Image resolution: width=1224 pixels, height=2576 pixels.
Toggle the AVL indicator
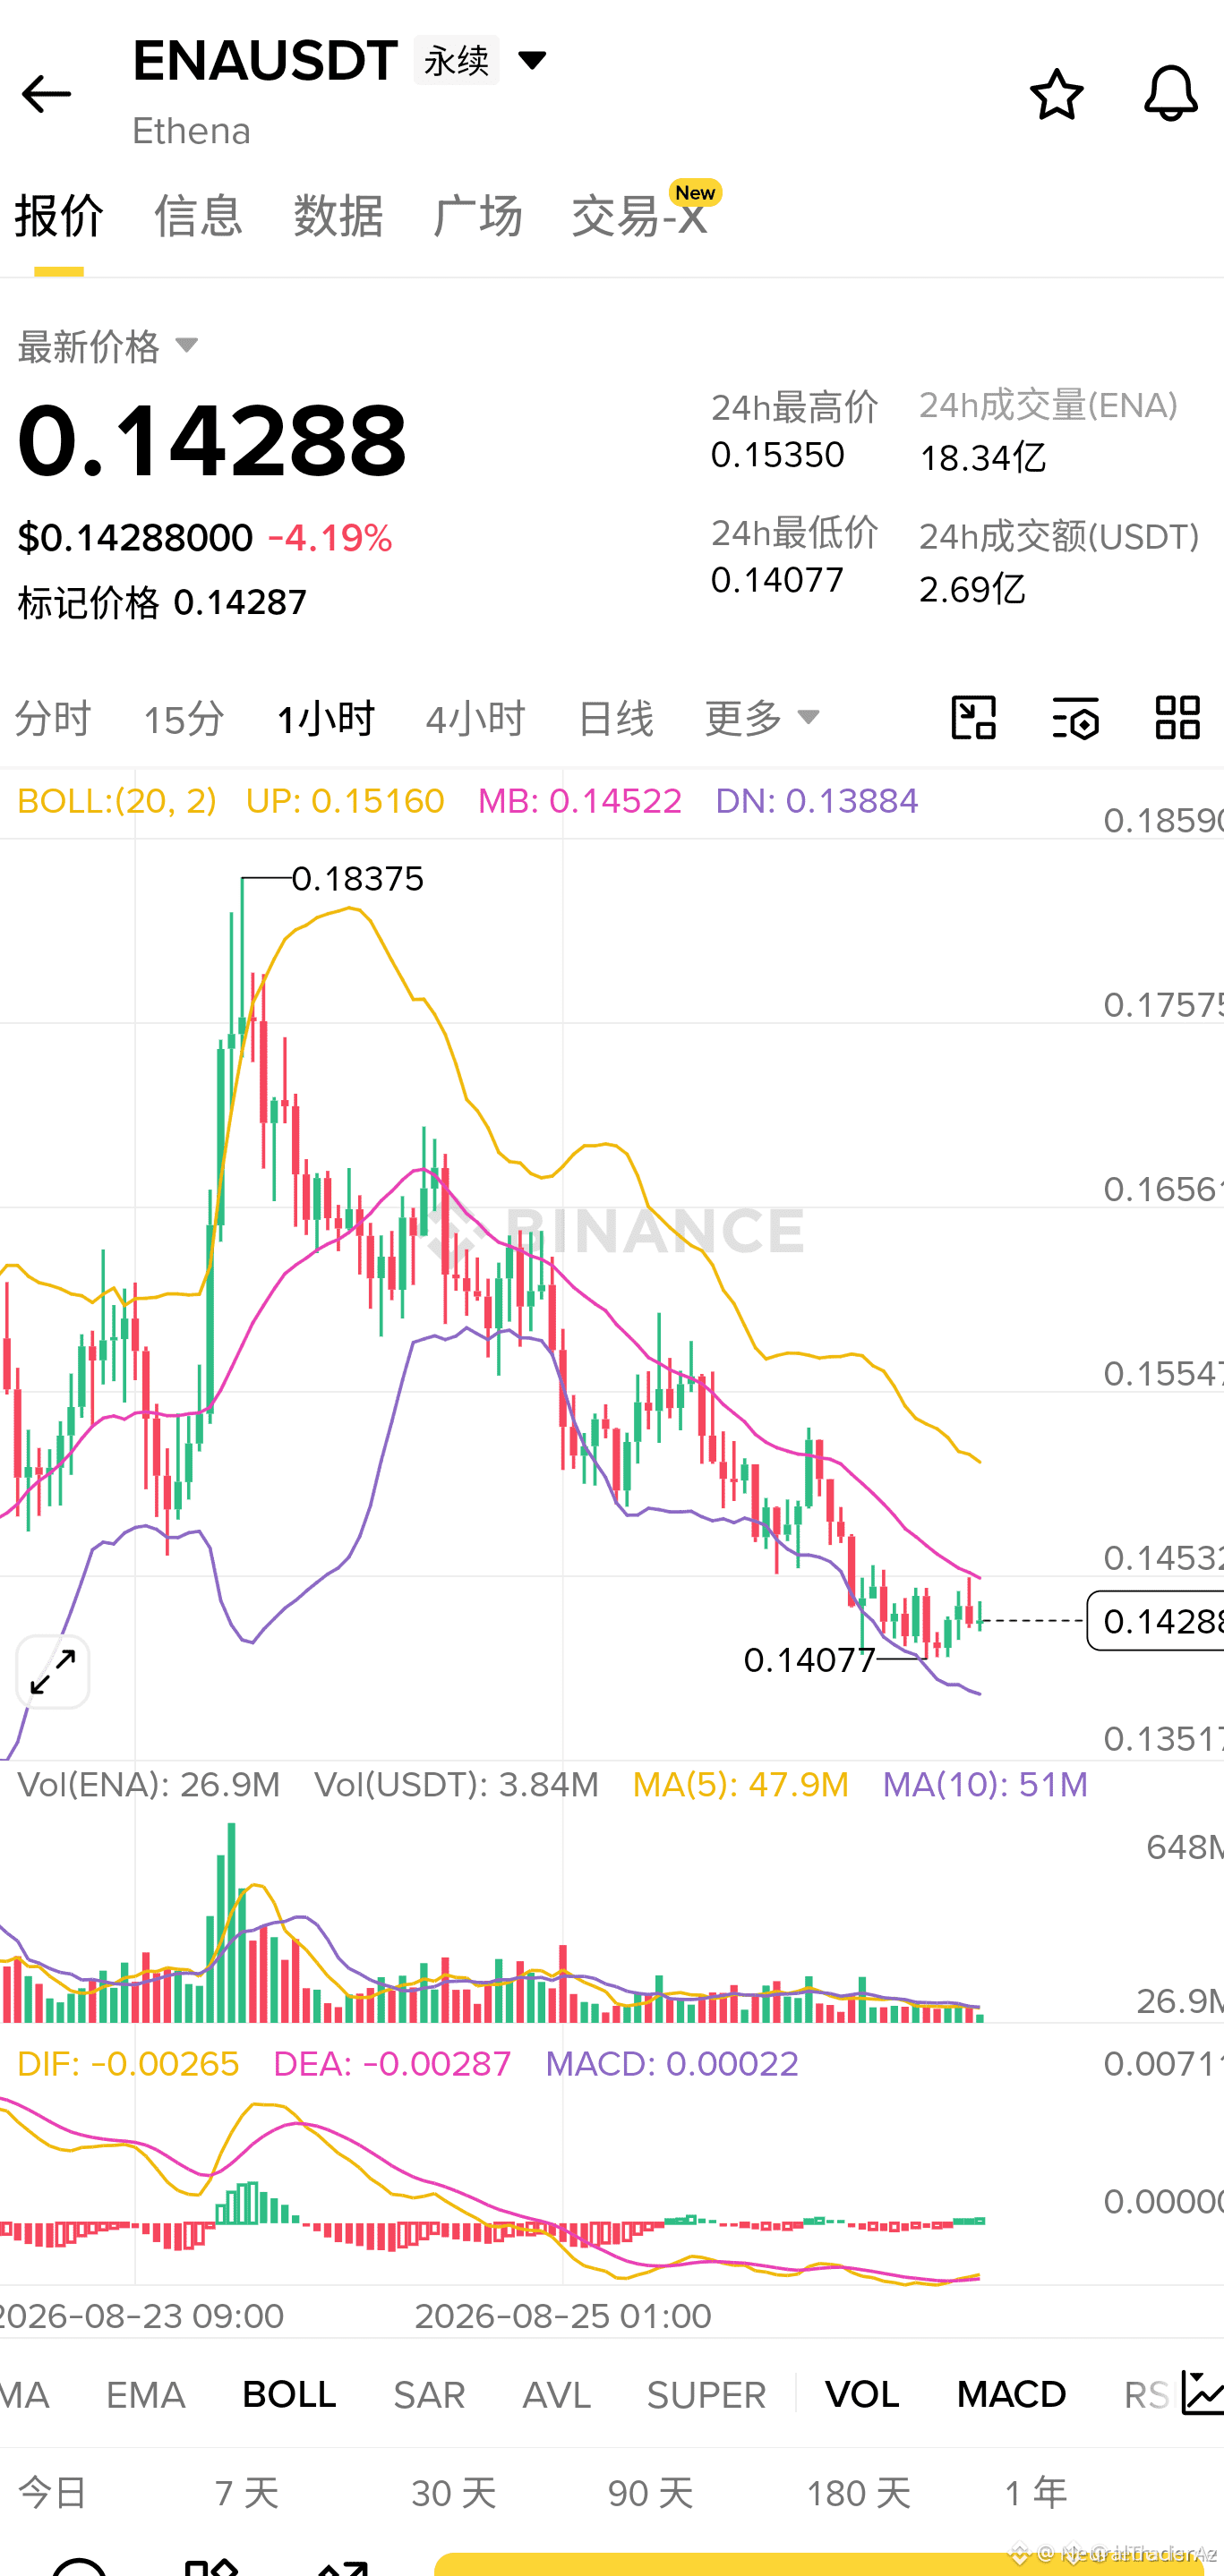click(557, 2395)
